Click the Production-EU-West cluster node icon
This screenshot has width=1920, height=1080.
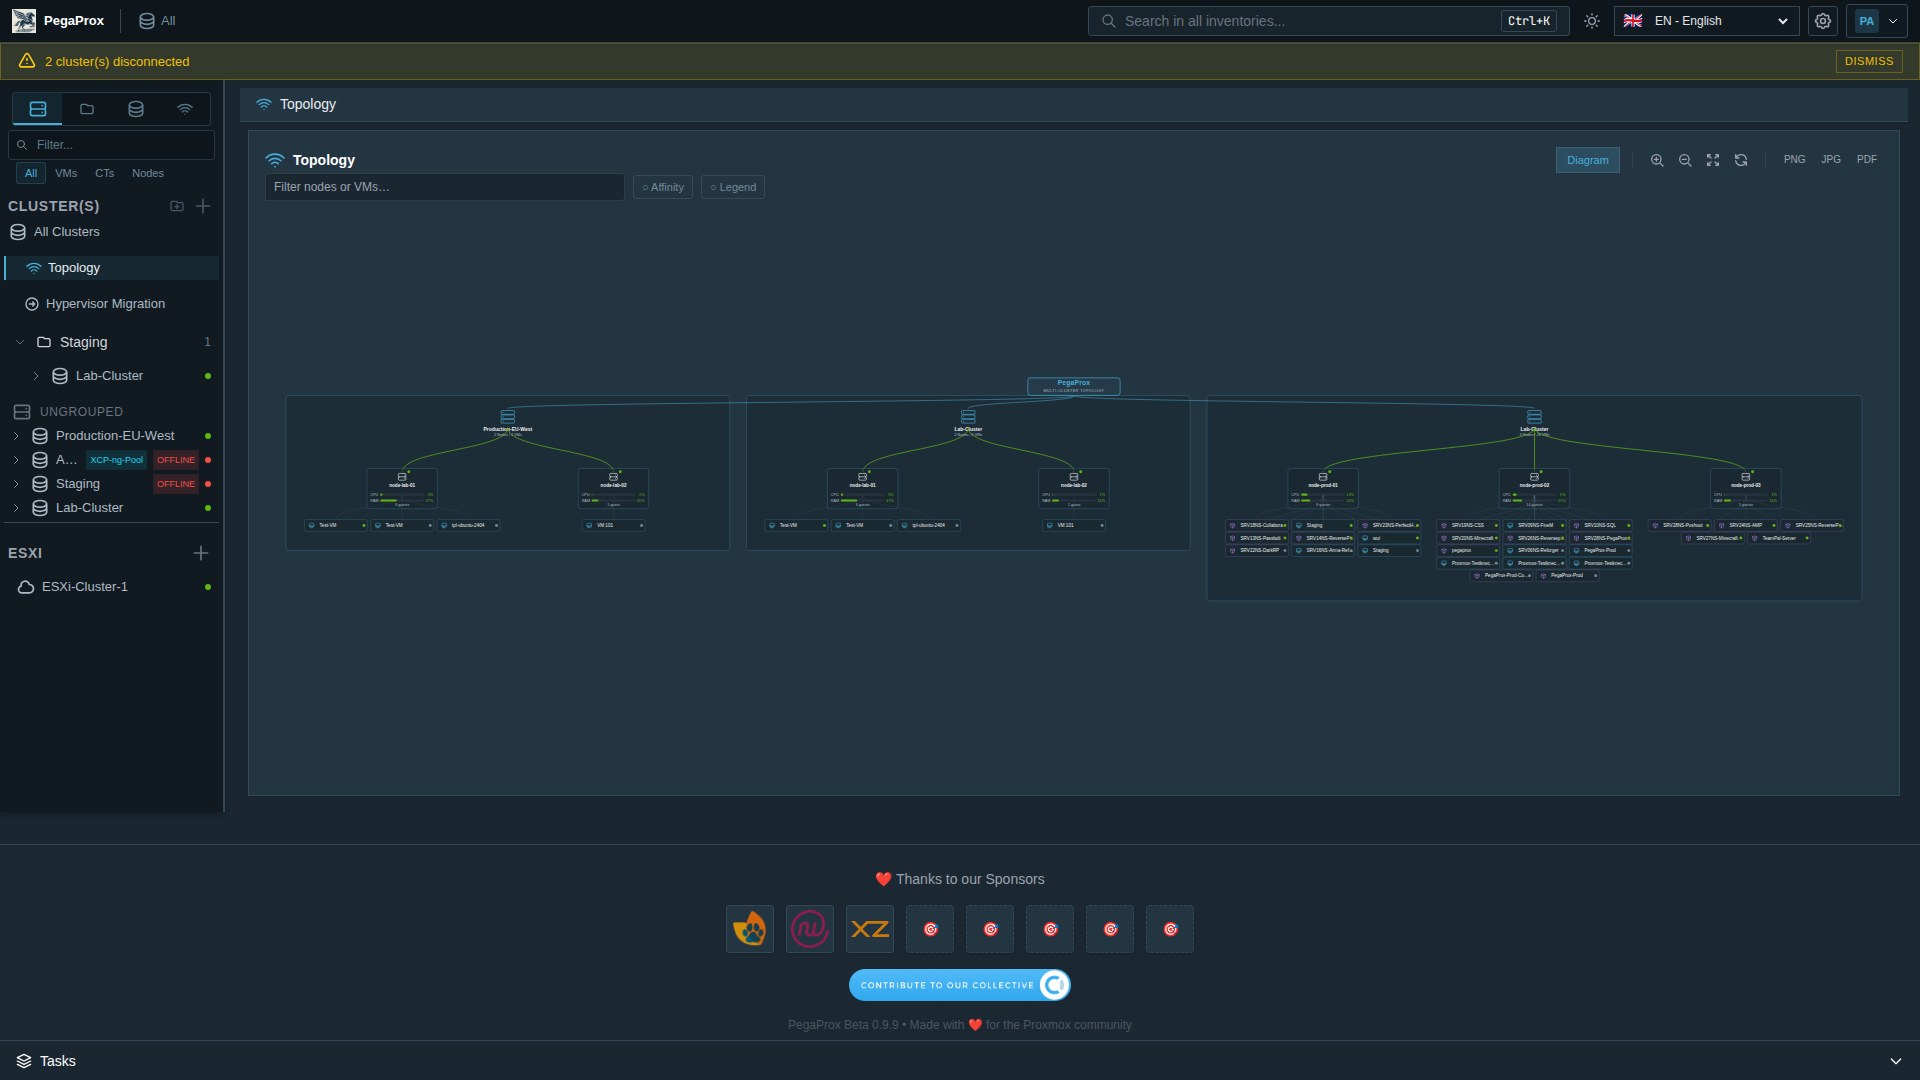508,416
